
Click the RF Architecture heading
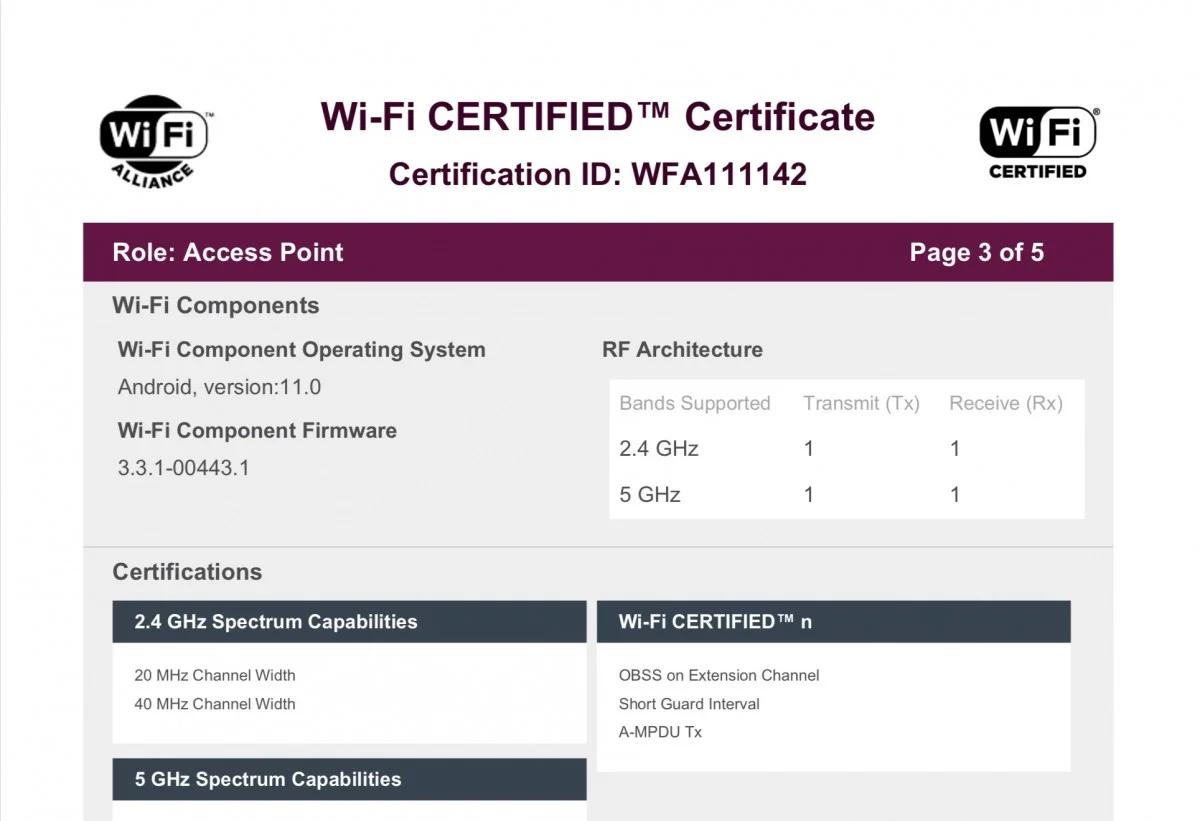(682, 350)
